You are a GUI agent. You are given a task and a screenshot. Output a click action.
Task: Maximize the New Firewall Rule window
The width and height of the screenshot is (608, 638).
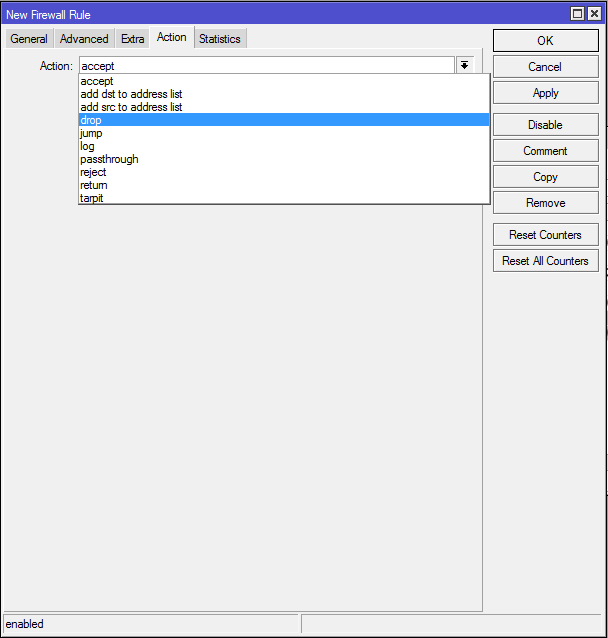click(578, 14)
